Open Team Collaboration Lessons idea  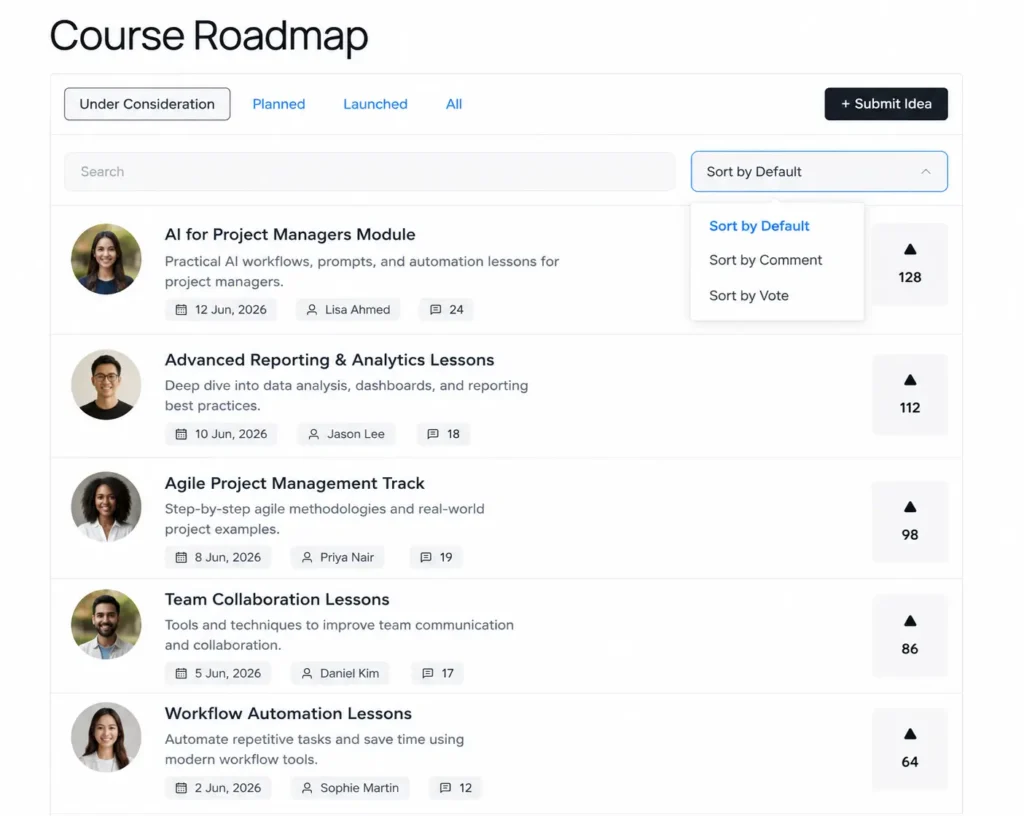277,599
